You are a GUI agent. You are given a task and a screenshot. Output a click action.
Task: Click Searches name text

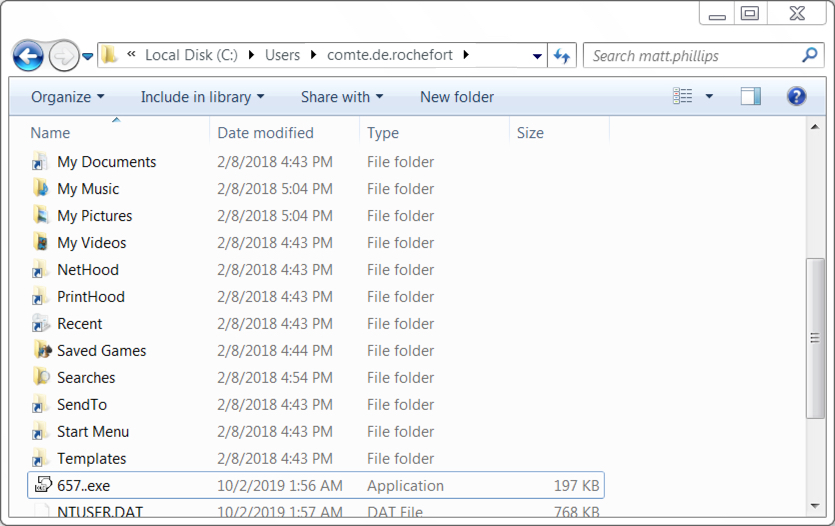click(x=86, y=377)
